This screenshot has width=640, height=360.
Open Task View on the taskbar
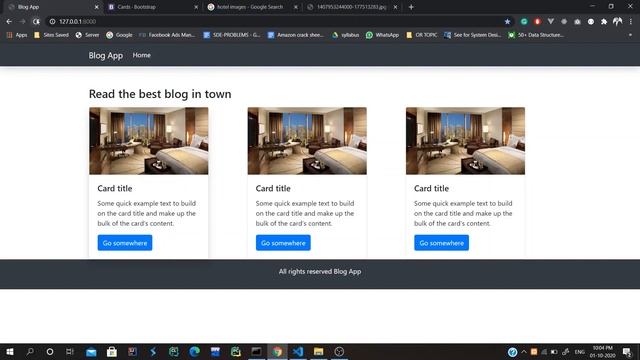pos(70,351)
